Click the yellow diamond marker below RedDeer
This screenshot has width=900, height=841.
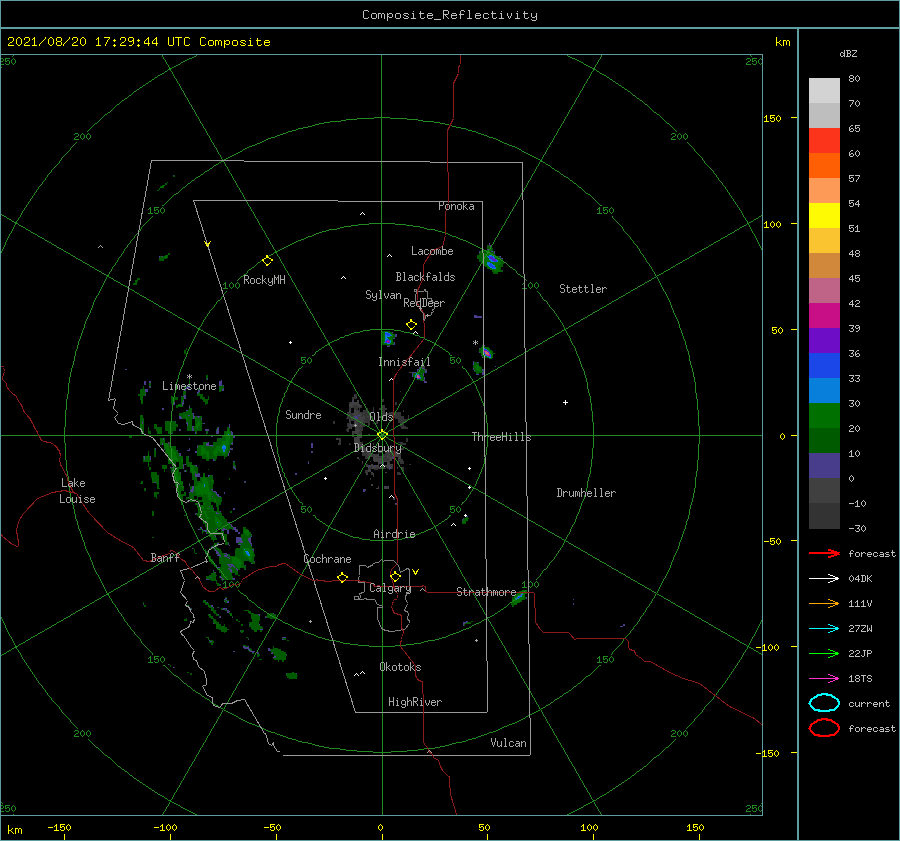click(411, 325)
